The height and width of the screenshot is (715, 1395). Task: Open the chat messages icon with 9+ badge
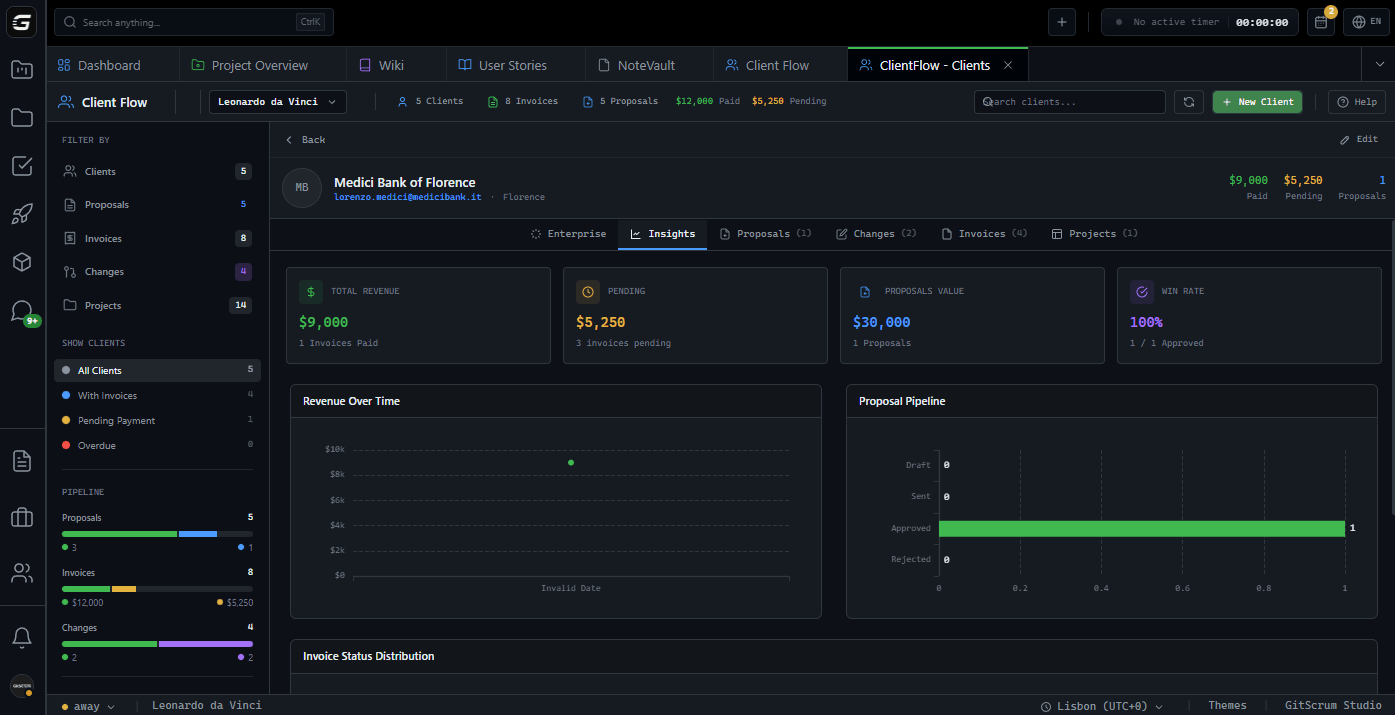tap(22, 311)
